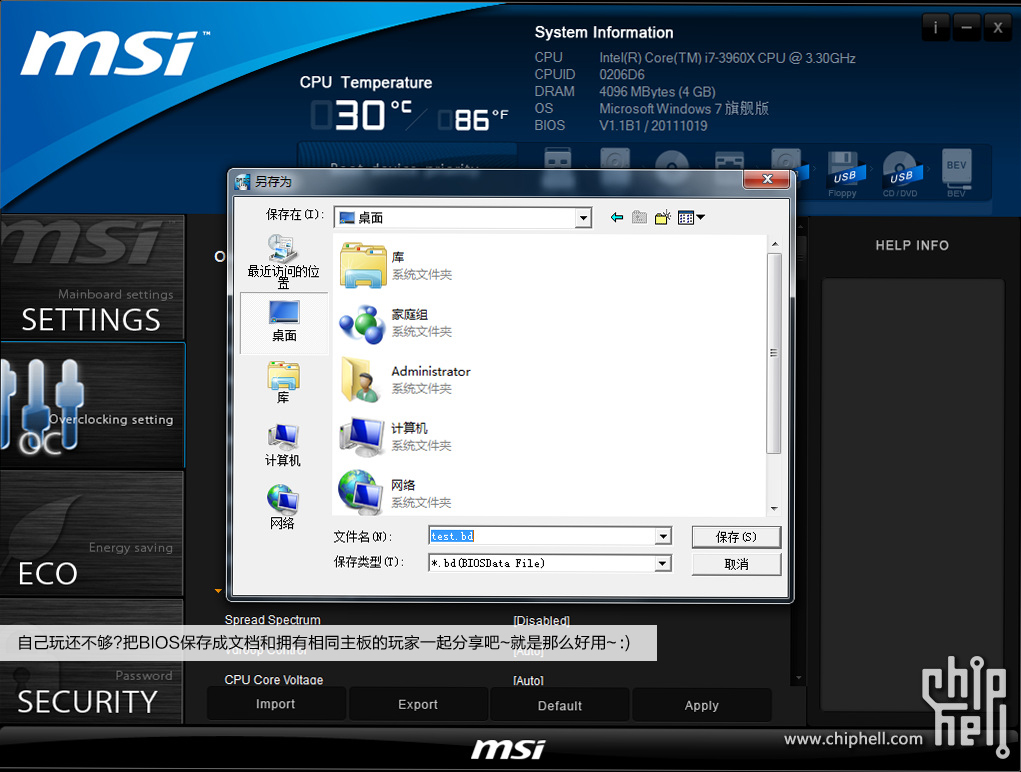Open the View menu icon in Save As dialog
The width and height of the screenshot is (1021, 772).
click(691, 217)
